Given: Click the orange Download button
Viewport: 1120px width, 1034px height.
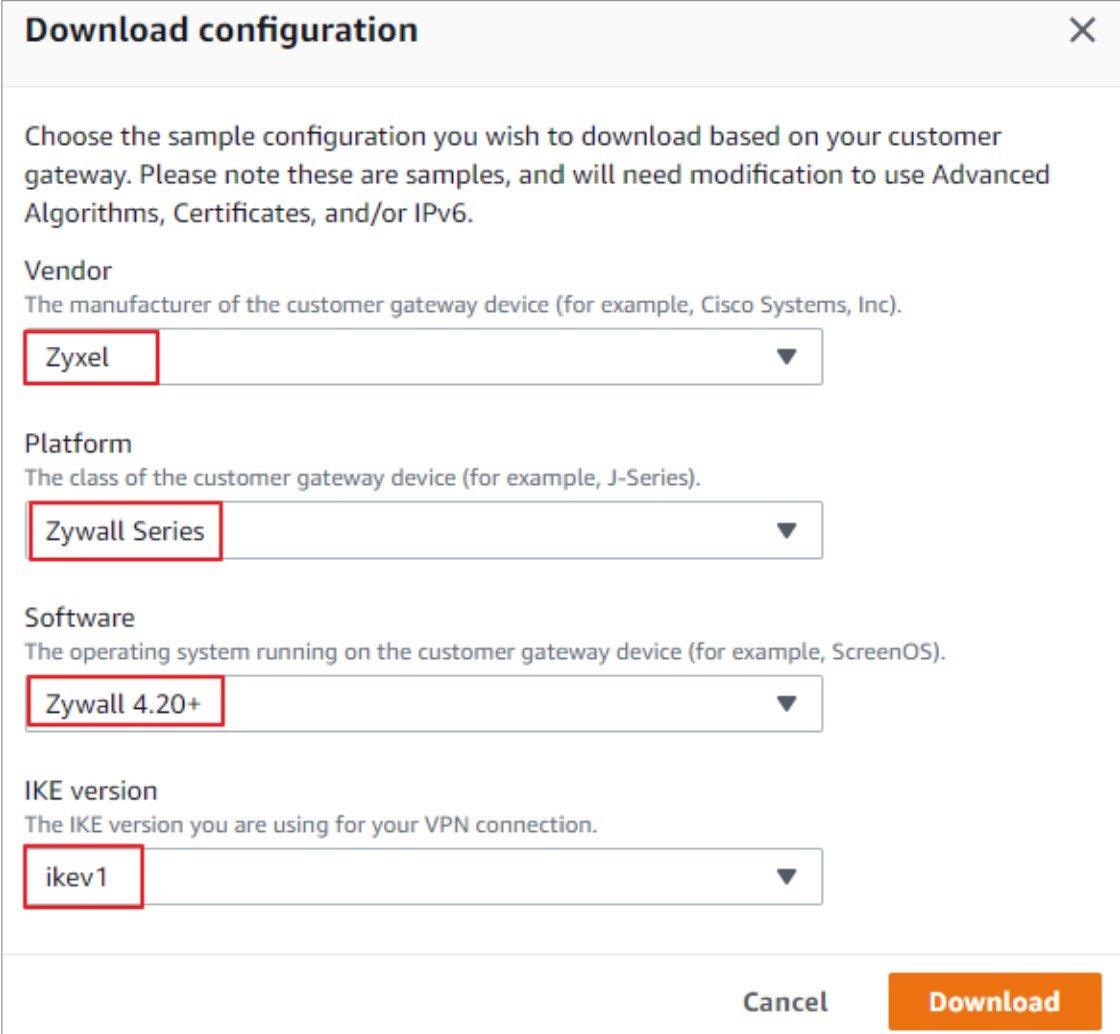Looking at the screenshot, I should point(994,1001).
